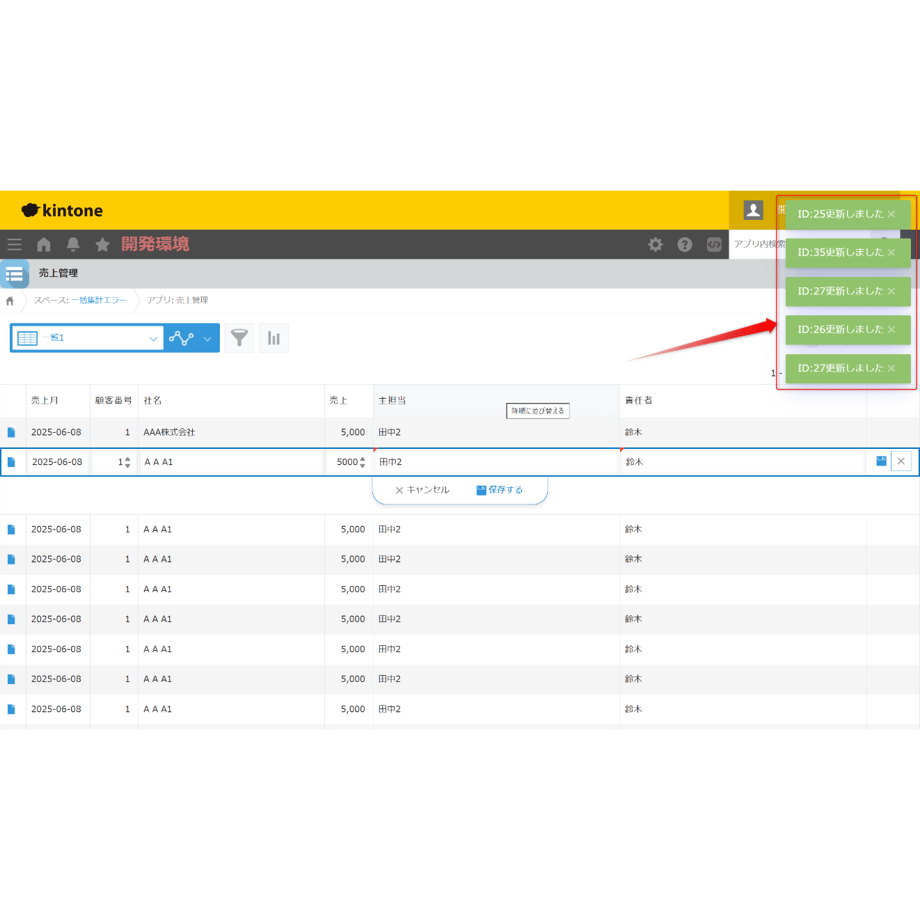The width and height of the screenshot is (920, 920).
Task: Edit the company name field A A A1
Action: tap(232, 462)
